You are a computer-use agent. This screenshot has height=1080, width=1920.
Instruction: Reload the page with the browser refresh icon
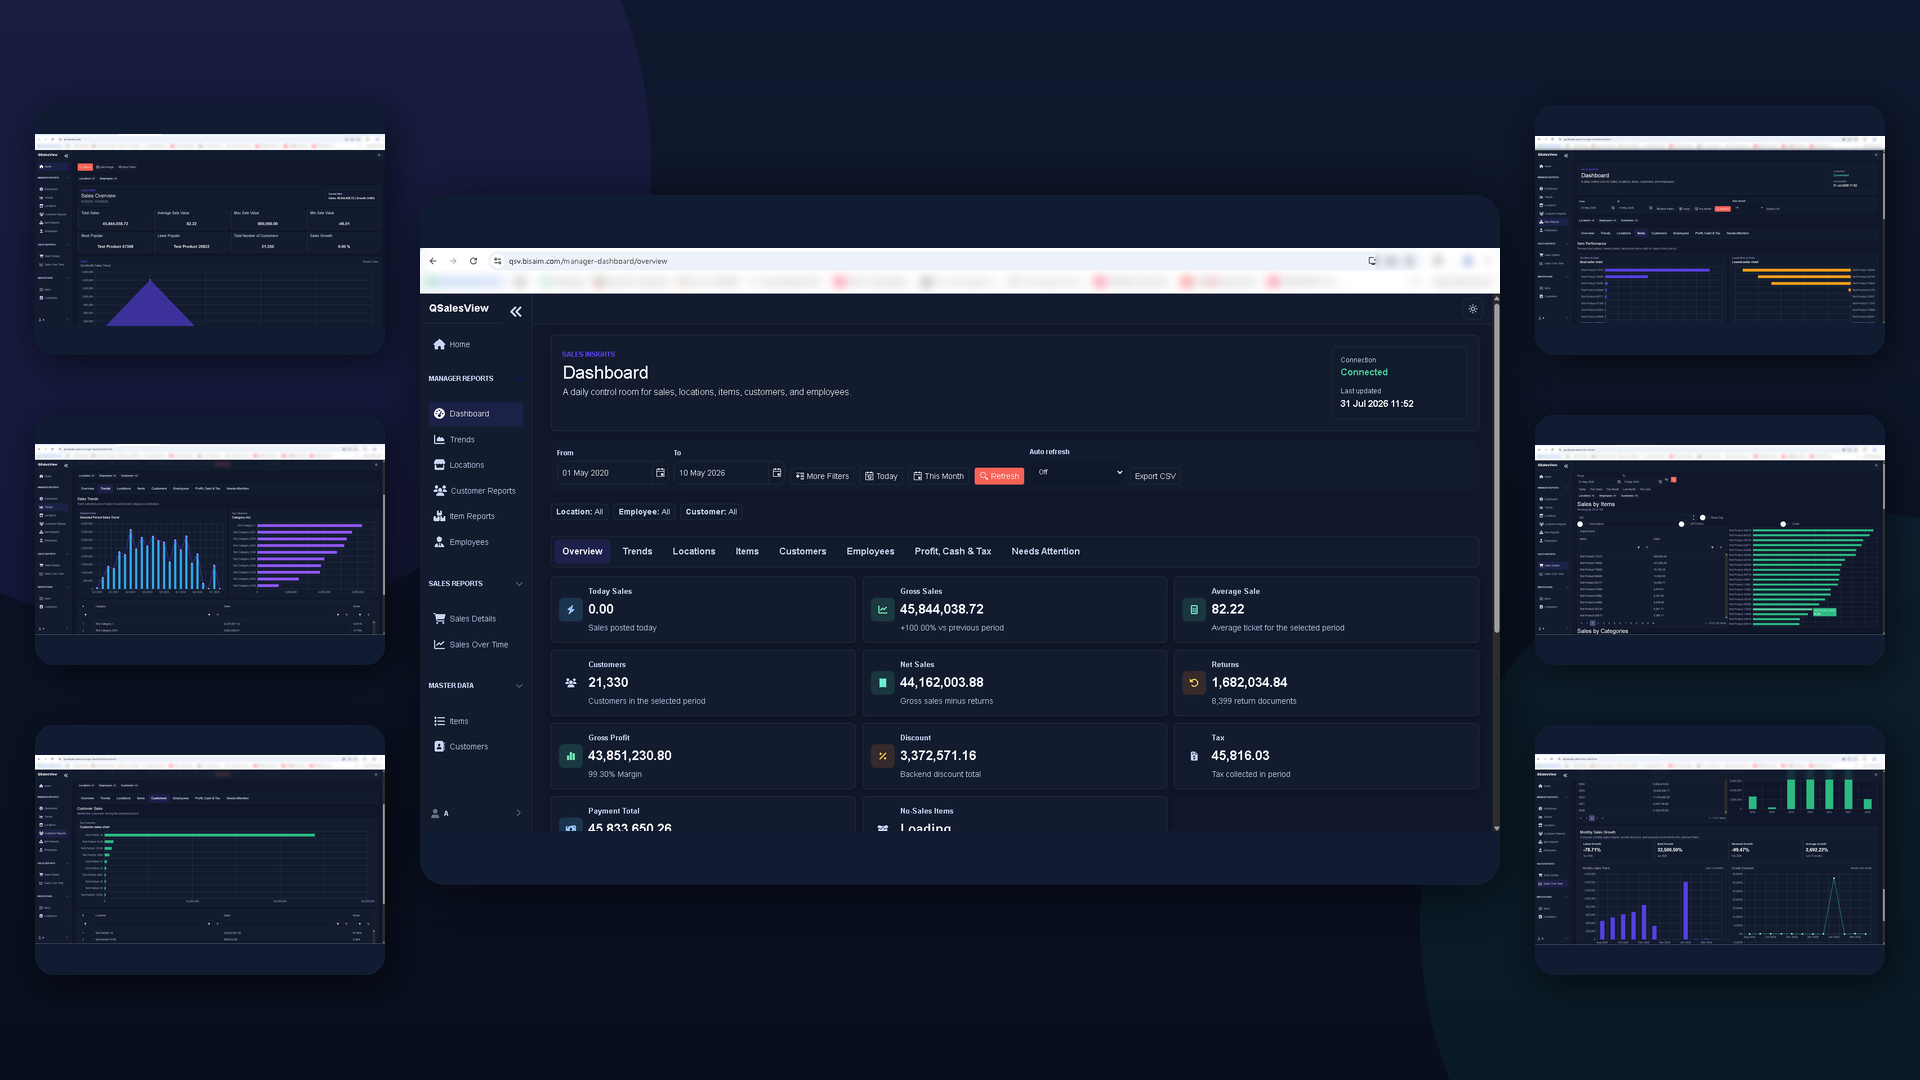[473, 261]
